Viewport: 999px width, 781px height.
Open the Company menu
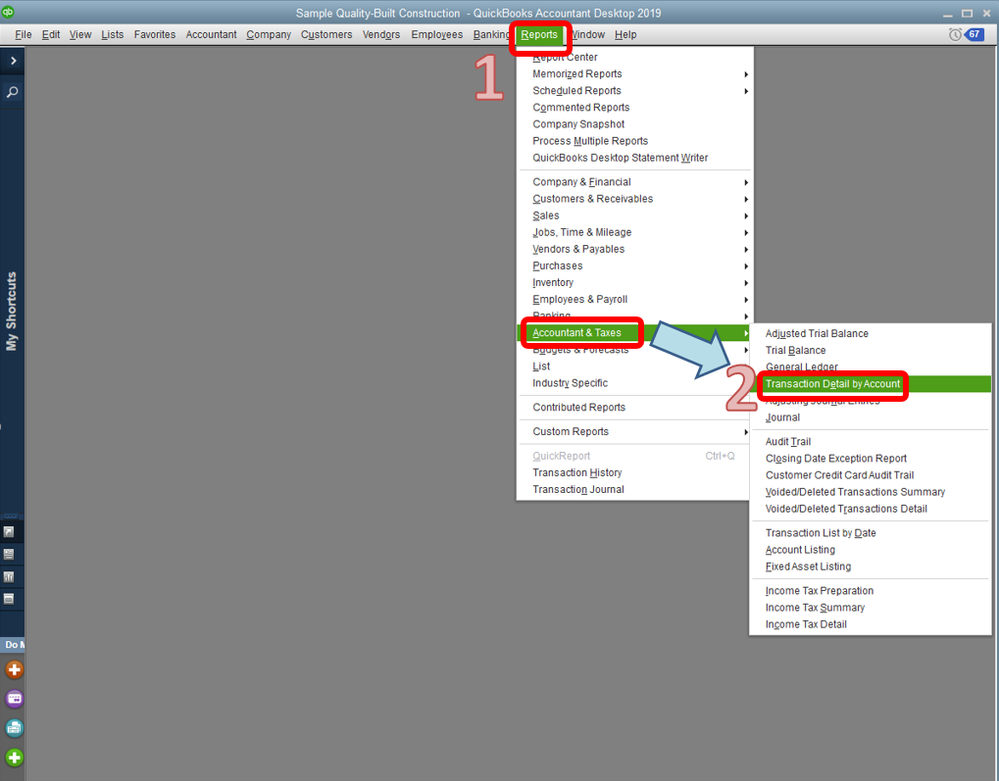pyautogui.click(x=268, y=34)
